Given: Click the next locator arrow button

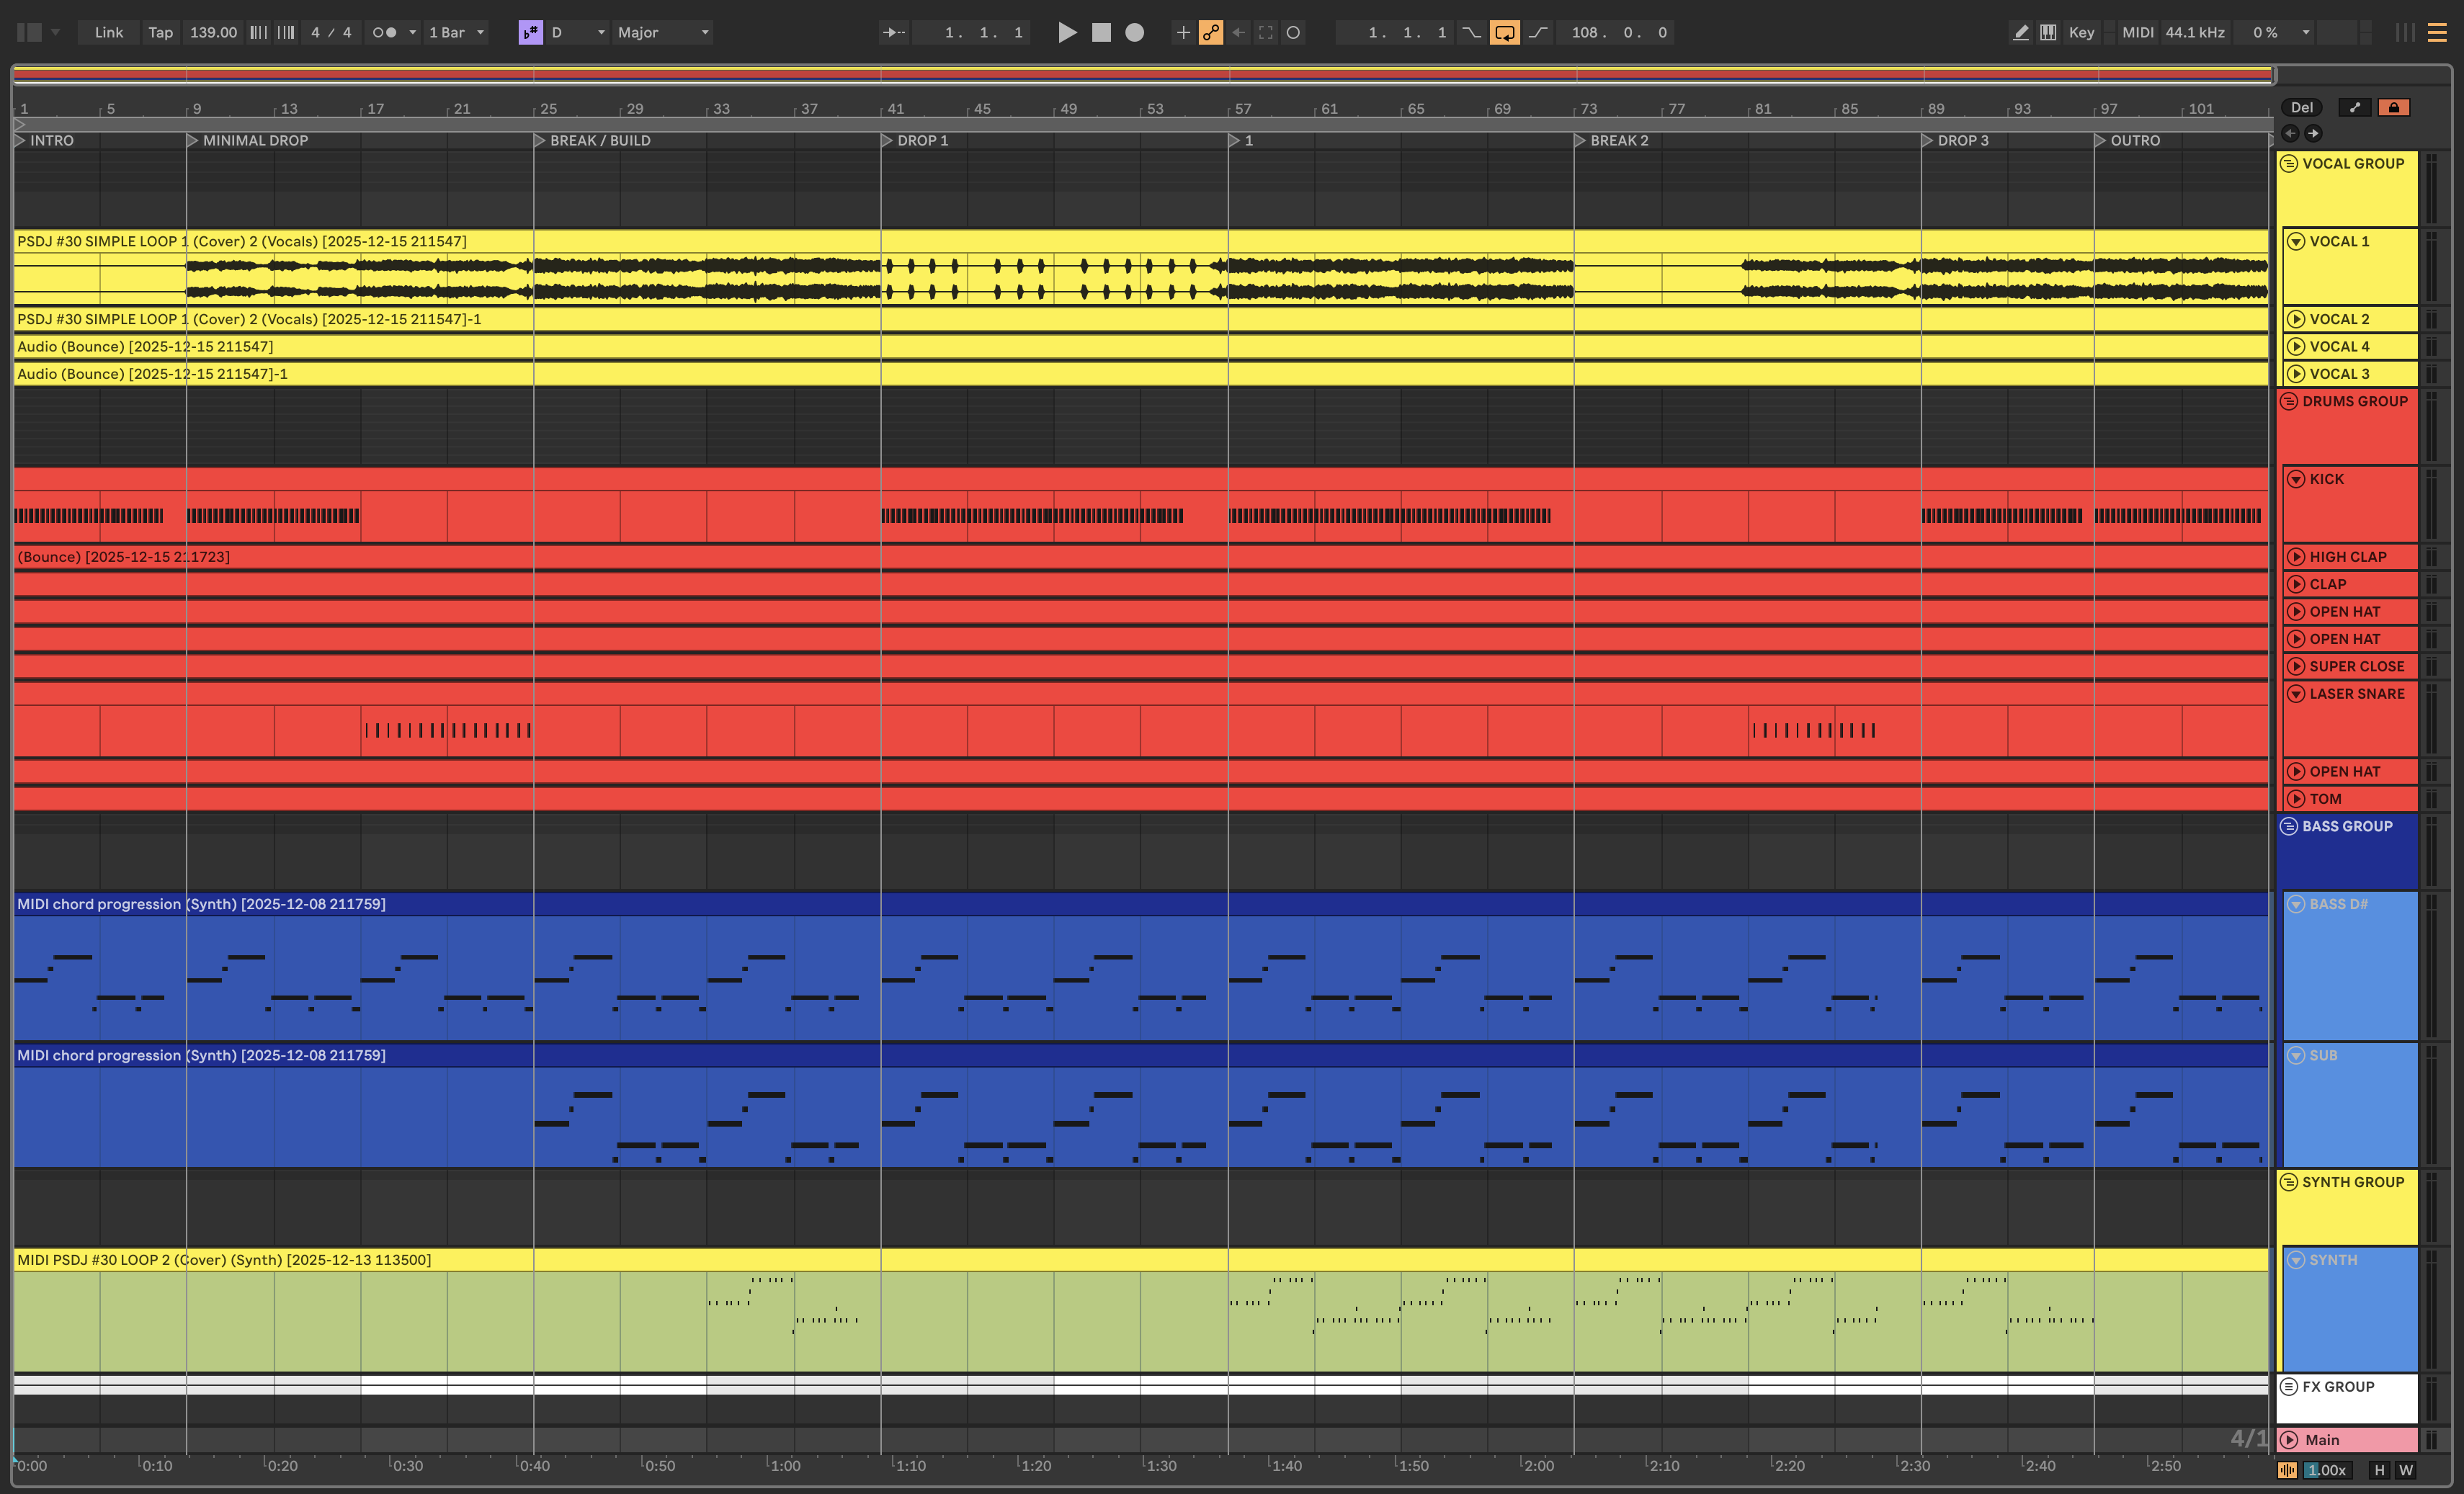Looking at the screenshot, I should (2313, 133).
